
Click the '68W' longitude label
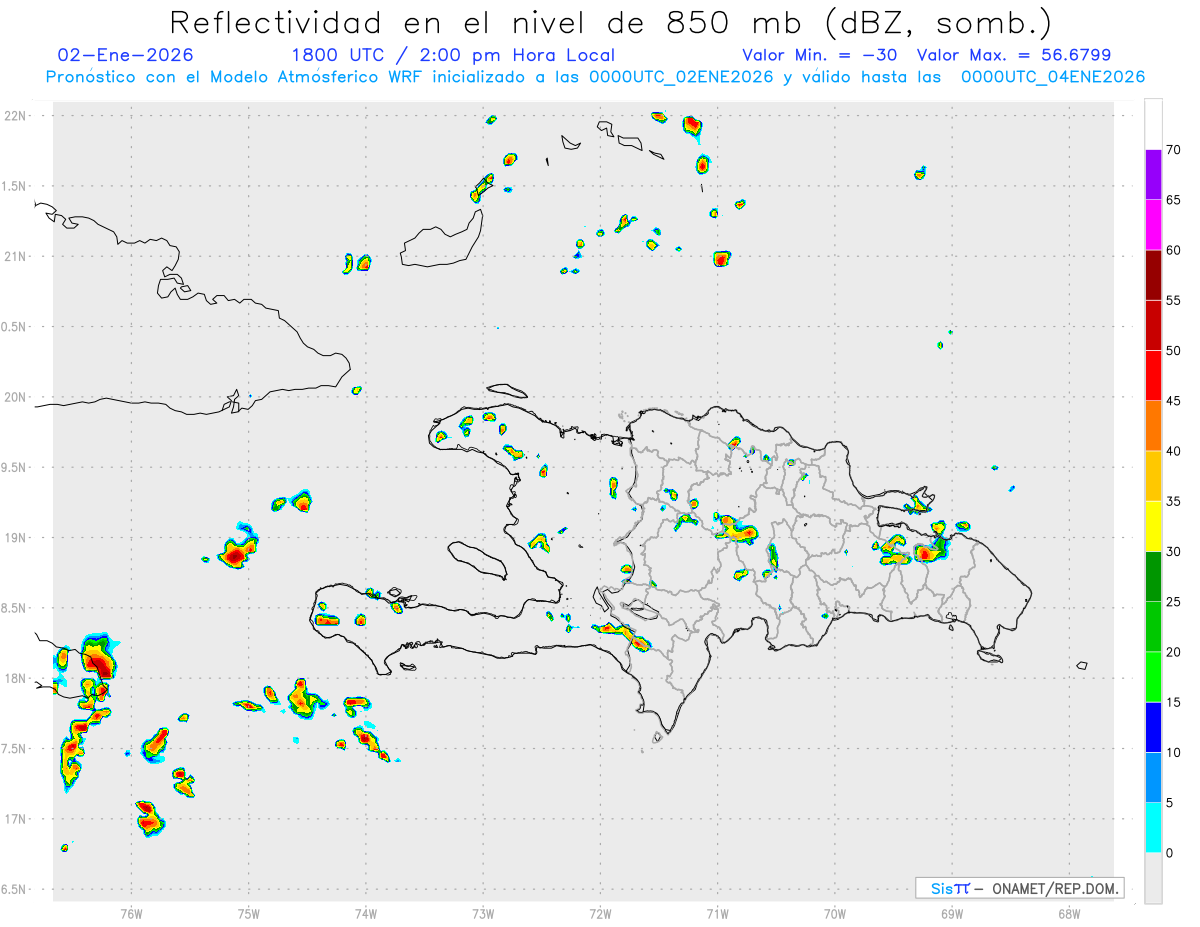(1069, 914)
